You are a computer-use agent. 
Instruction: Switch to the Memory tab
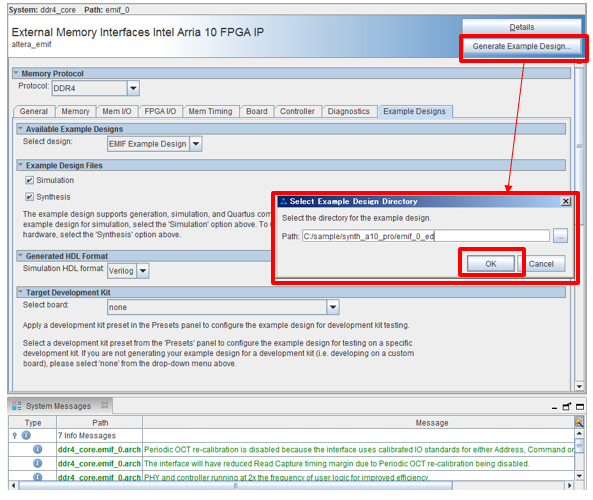pos(76,111)
